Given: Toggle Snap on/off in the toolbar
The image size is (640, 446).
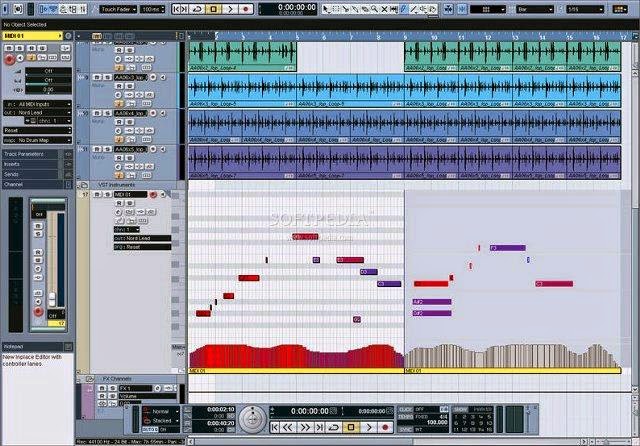Looking at the screenshot, I should click(462, 9).
